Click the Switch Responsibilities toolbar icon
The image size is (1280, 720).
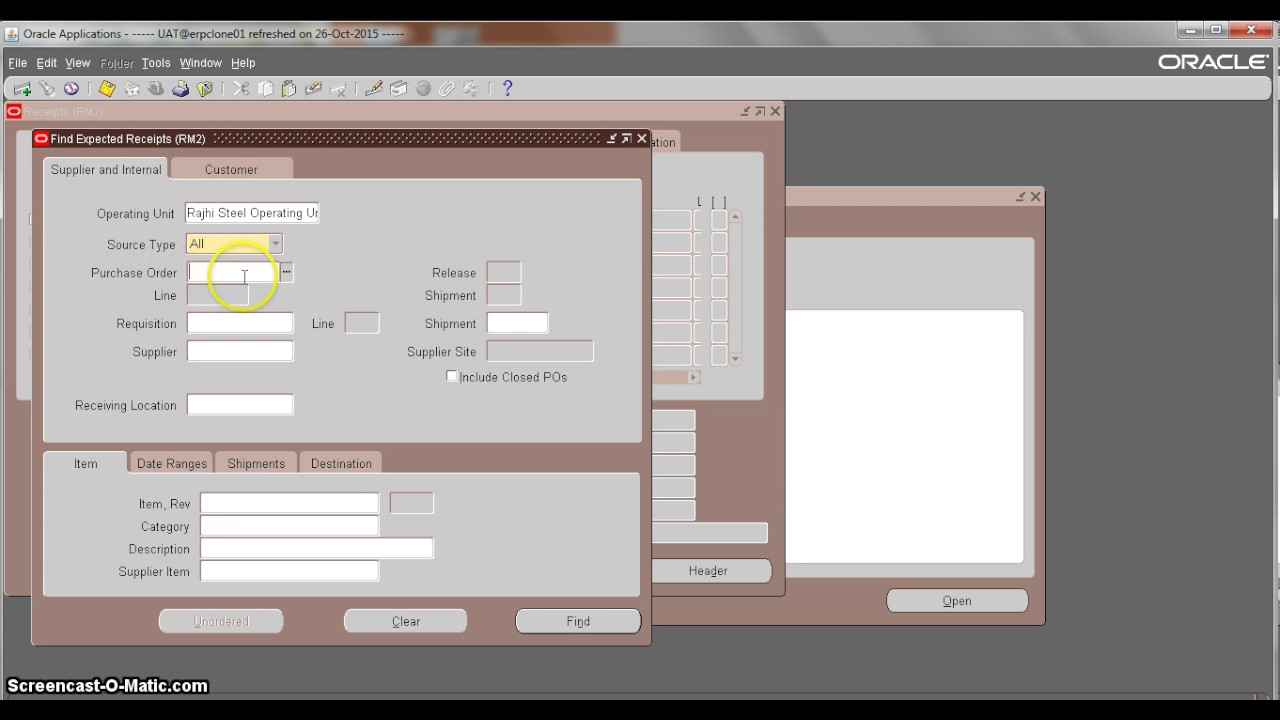click(156, 89)
